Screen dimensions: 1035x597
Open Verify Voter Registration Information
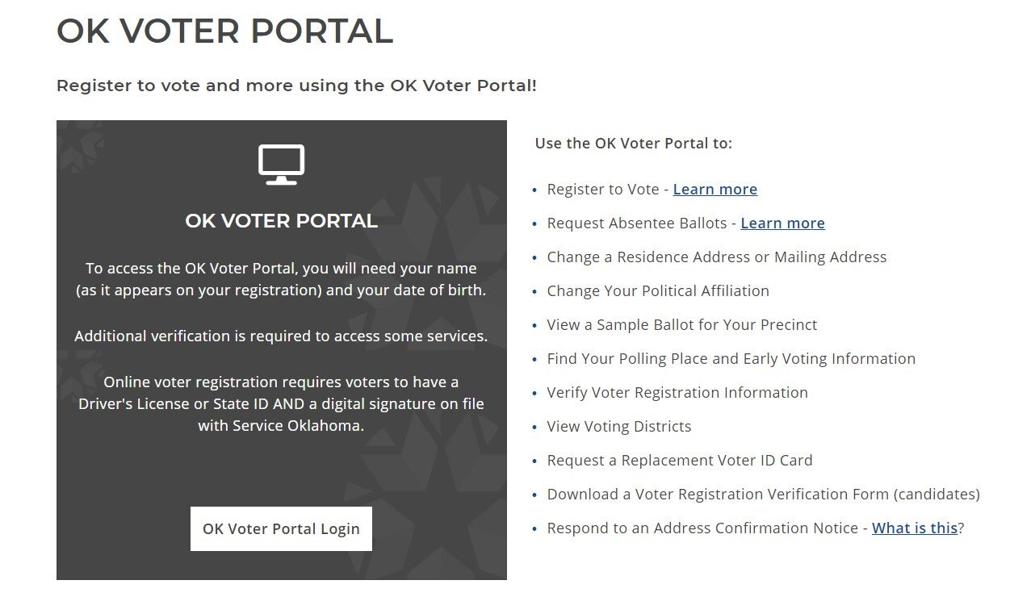click(x=677, y=392)
